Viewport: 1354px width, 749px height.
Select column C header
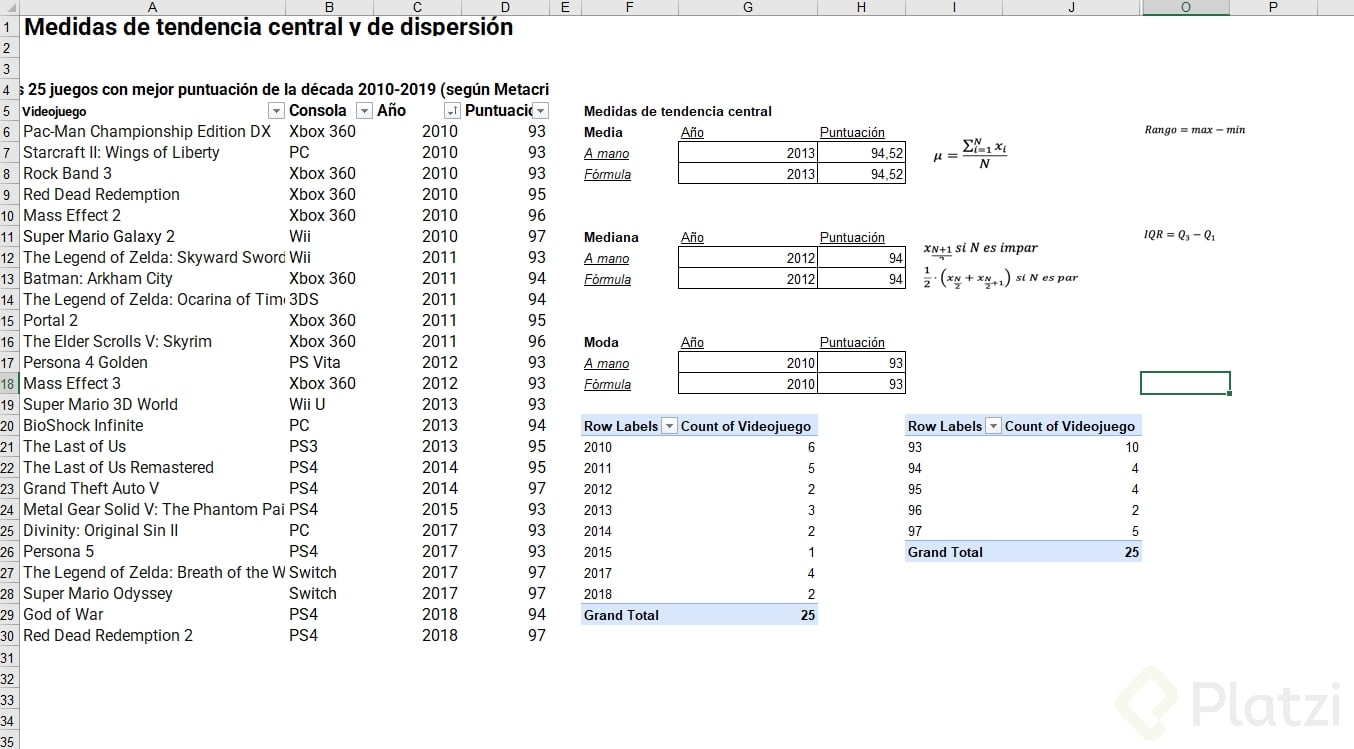coord(417,7)
